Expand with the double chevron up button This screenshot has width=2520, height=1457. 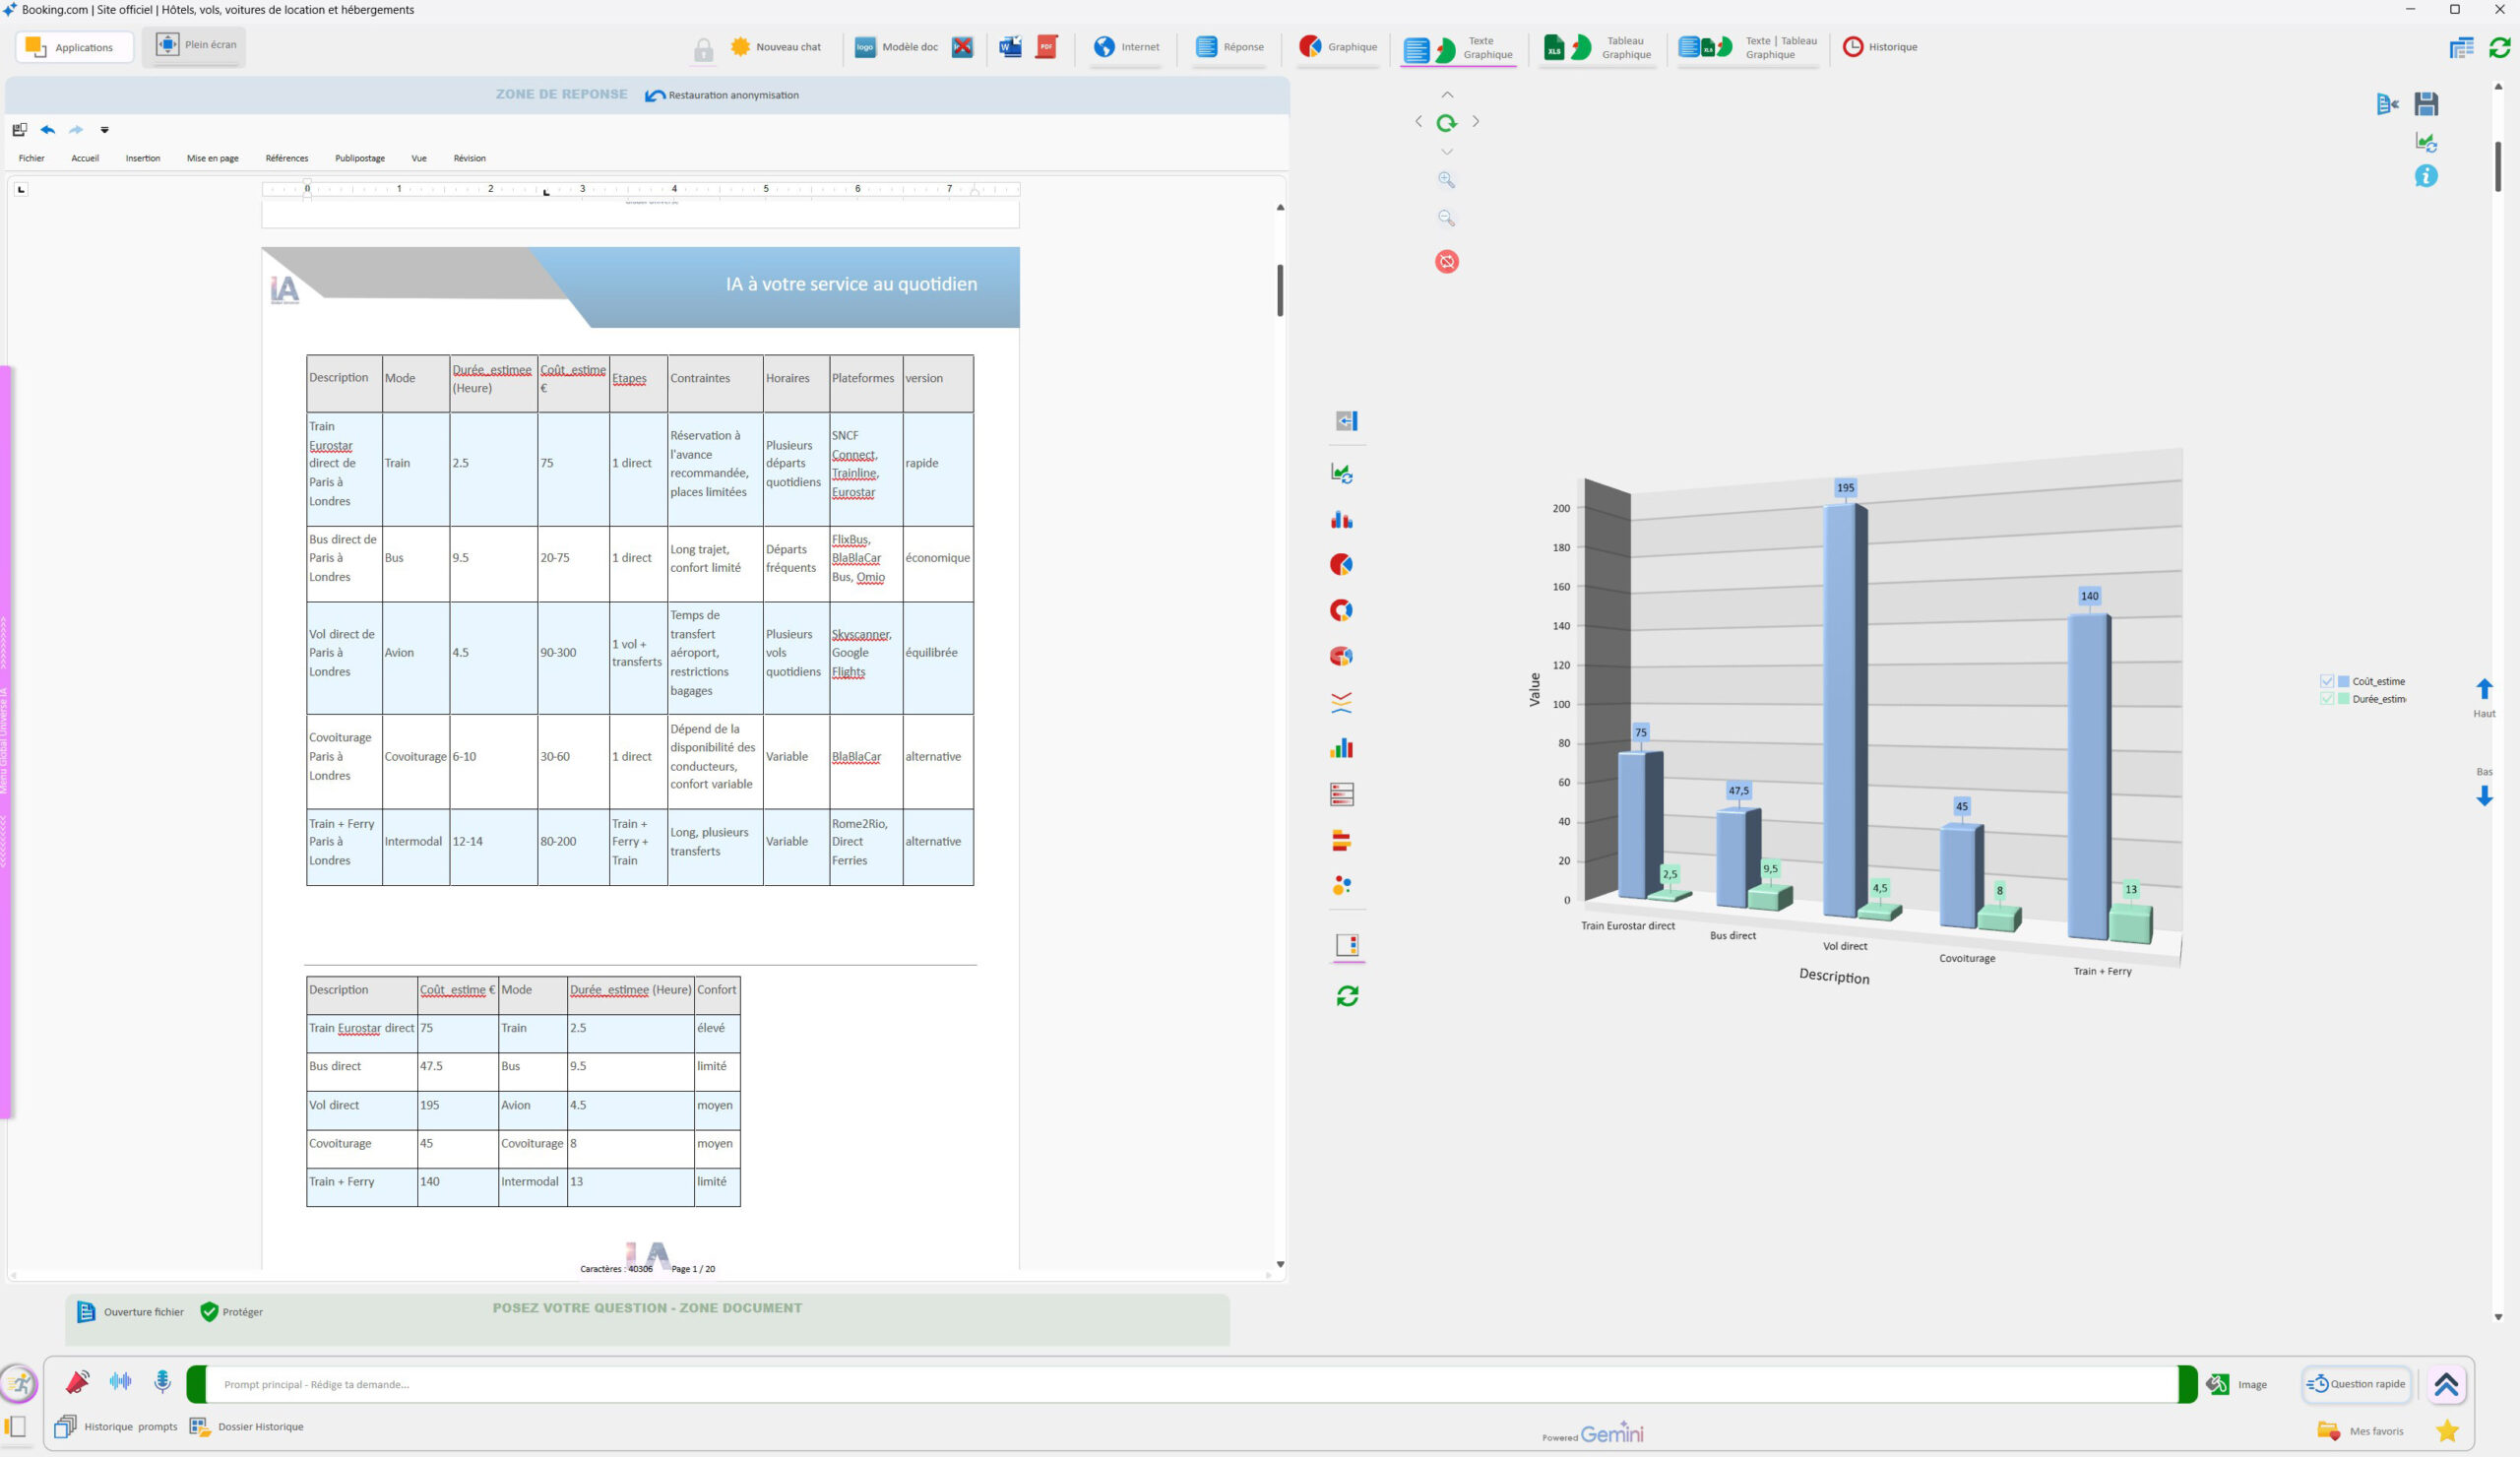pos(2445,1384)
